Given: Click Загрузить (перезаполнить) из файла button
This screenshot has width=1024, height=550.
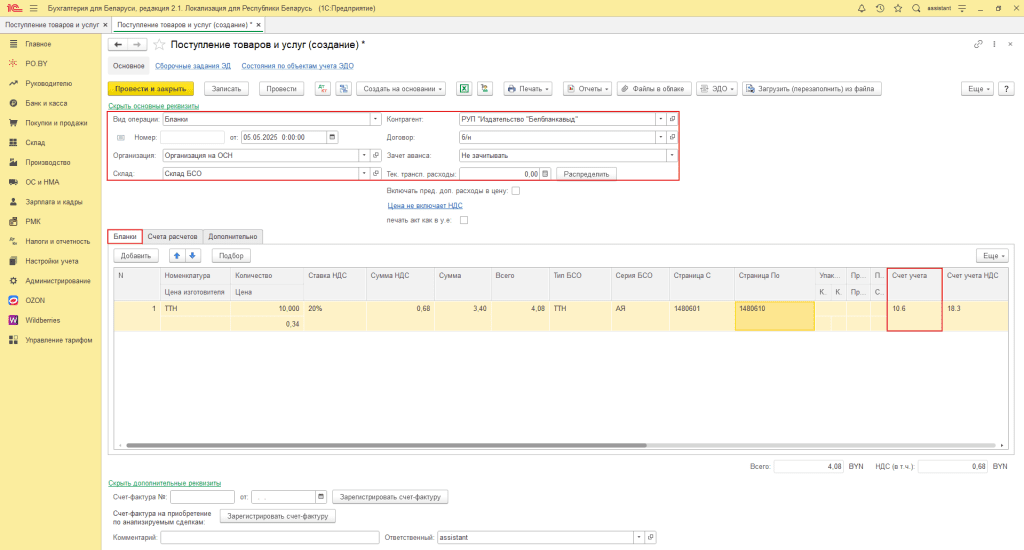Looking at the screenshot, I should tap(812, 89).
